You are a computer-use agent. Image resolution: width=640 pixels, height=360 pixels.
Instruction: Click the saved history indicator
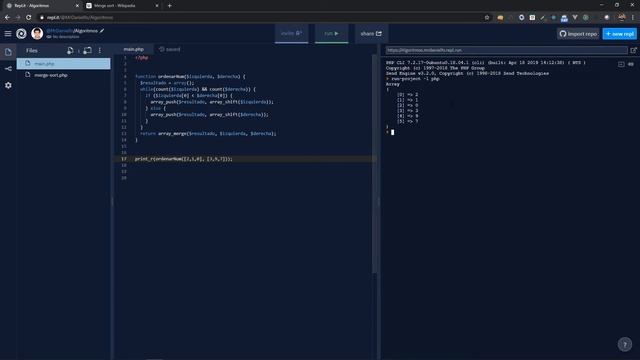click(x=169, y=49)
